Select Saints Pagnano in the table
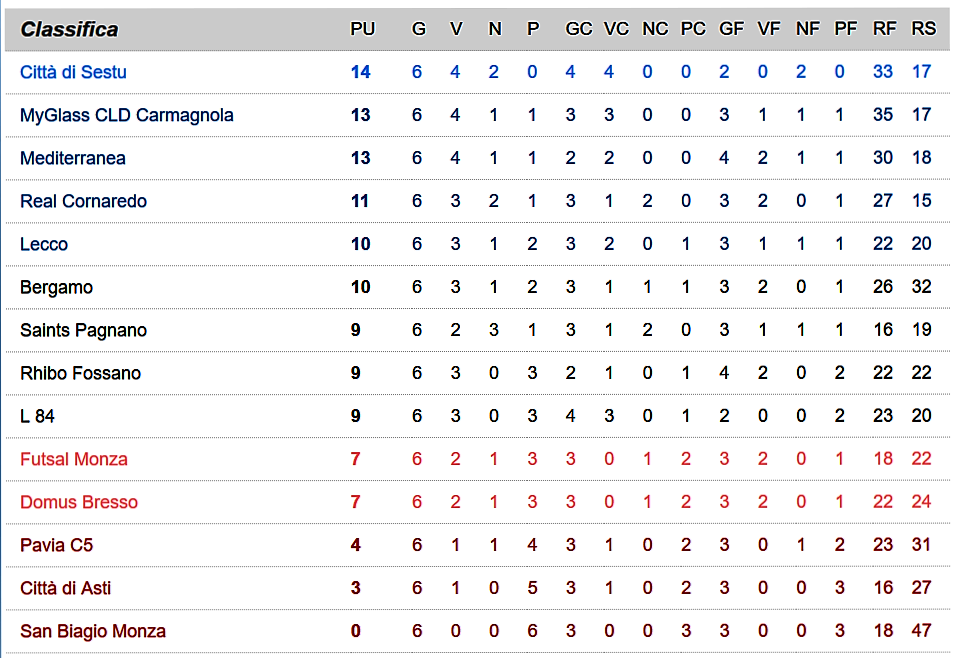This screenshot has height=658, width=957. tap(83, 330)
